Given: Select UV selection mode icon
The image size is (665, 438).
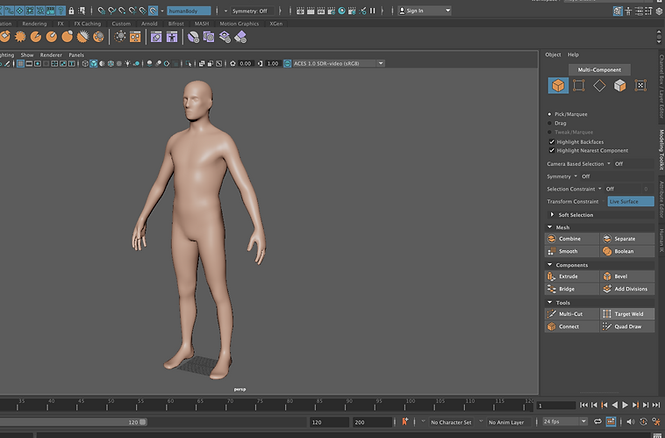Looking at the screenshot, I should 640,85.
